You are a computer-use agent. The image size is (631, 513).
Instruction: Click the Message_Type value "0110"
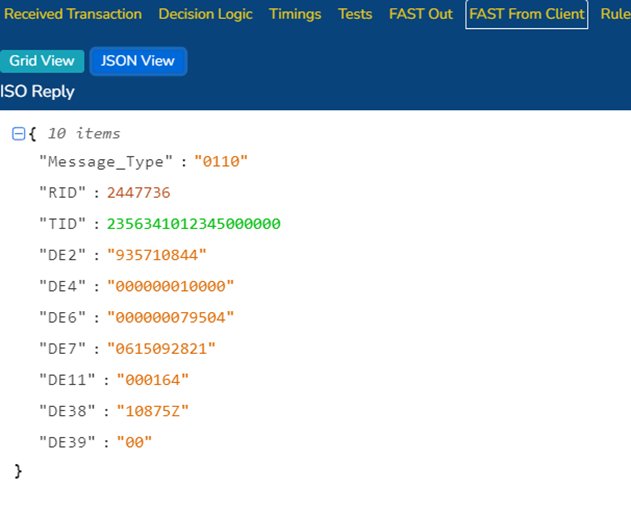point(221,162)
